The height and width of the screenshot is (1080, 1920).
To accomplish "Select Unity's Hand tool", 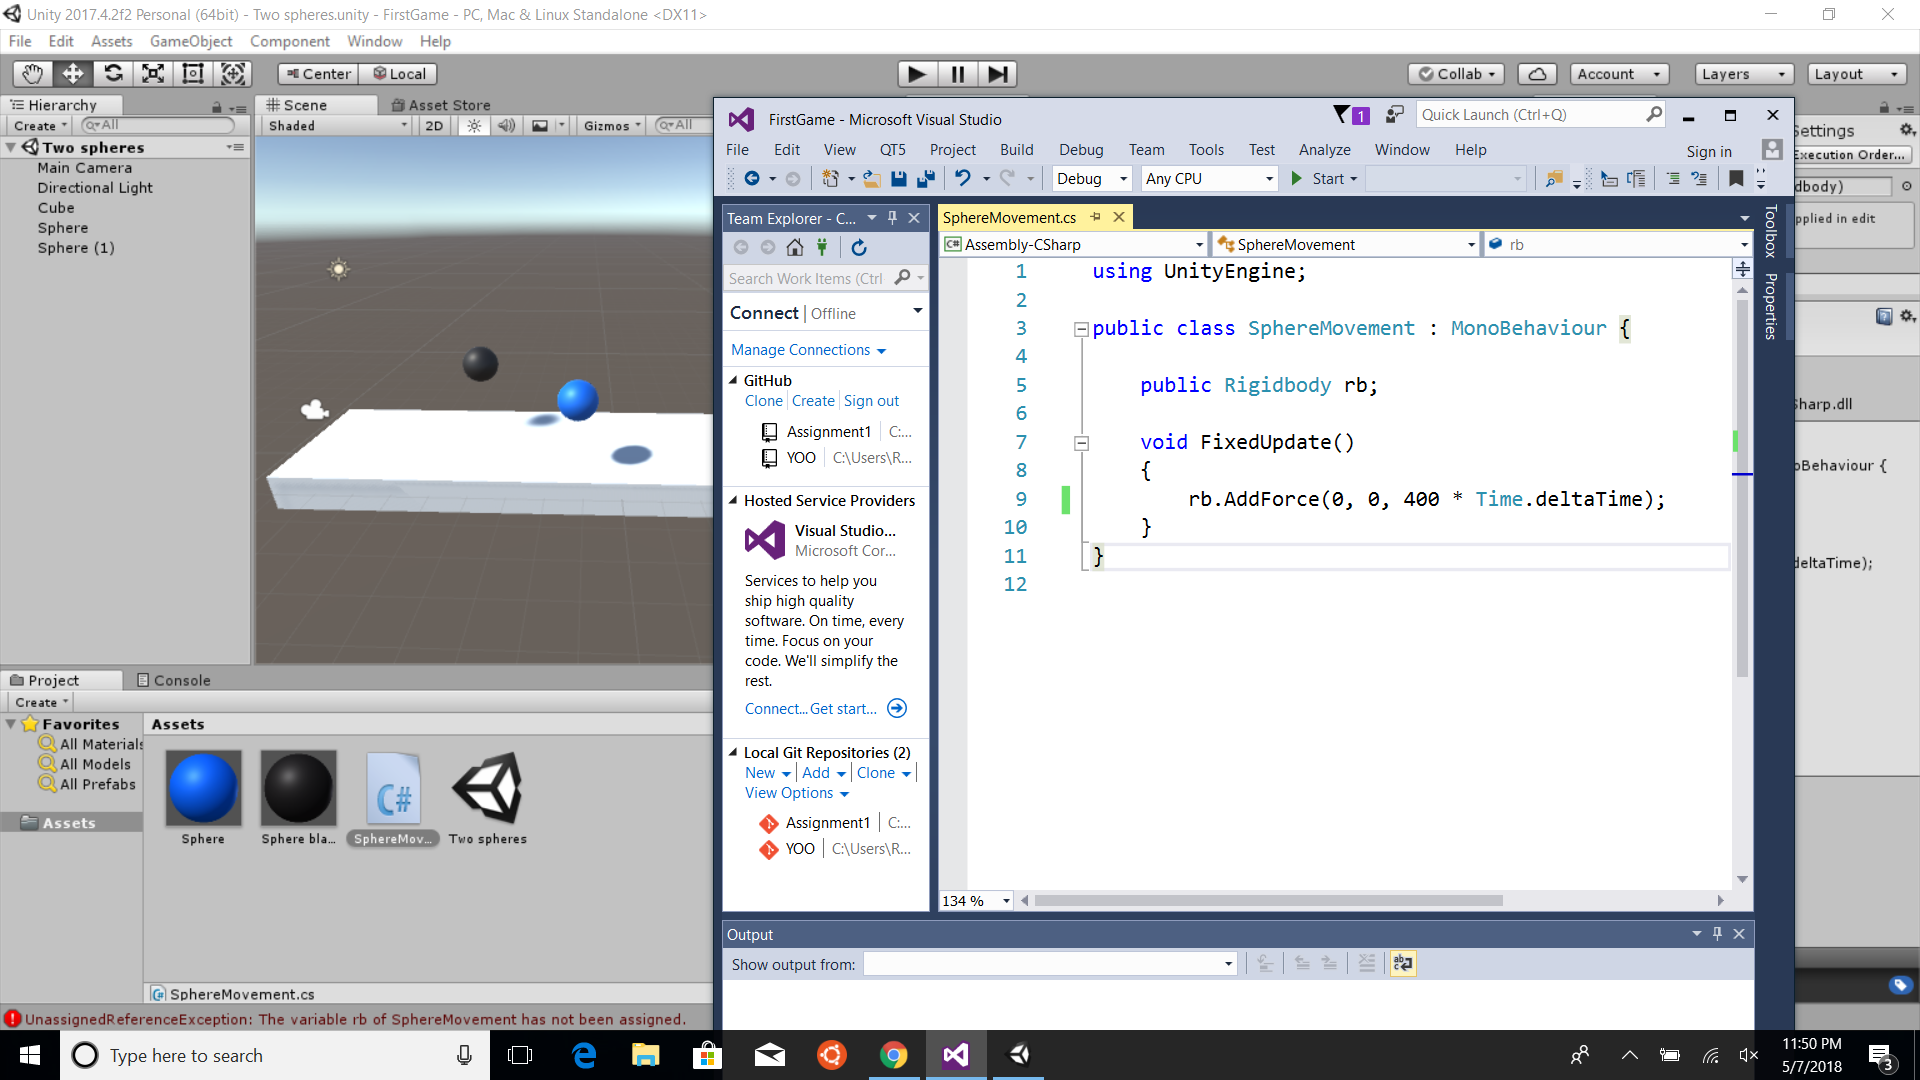I will (33, 73).
